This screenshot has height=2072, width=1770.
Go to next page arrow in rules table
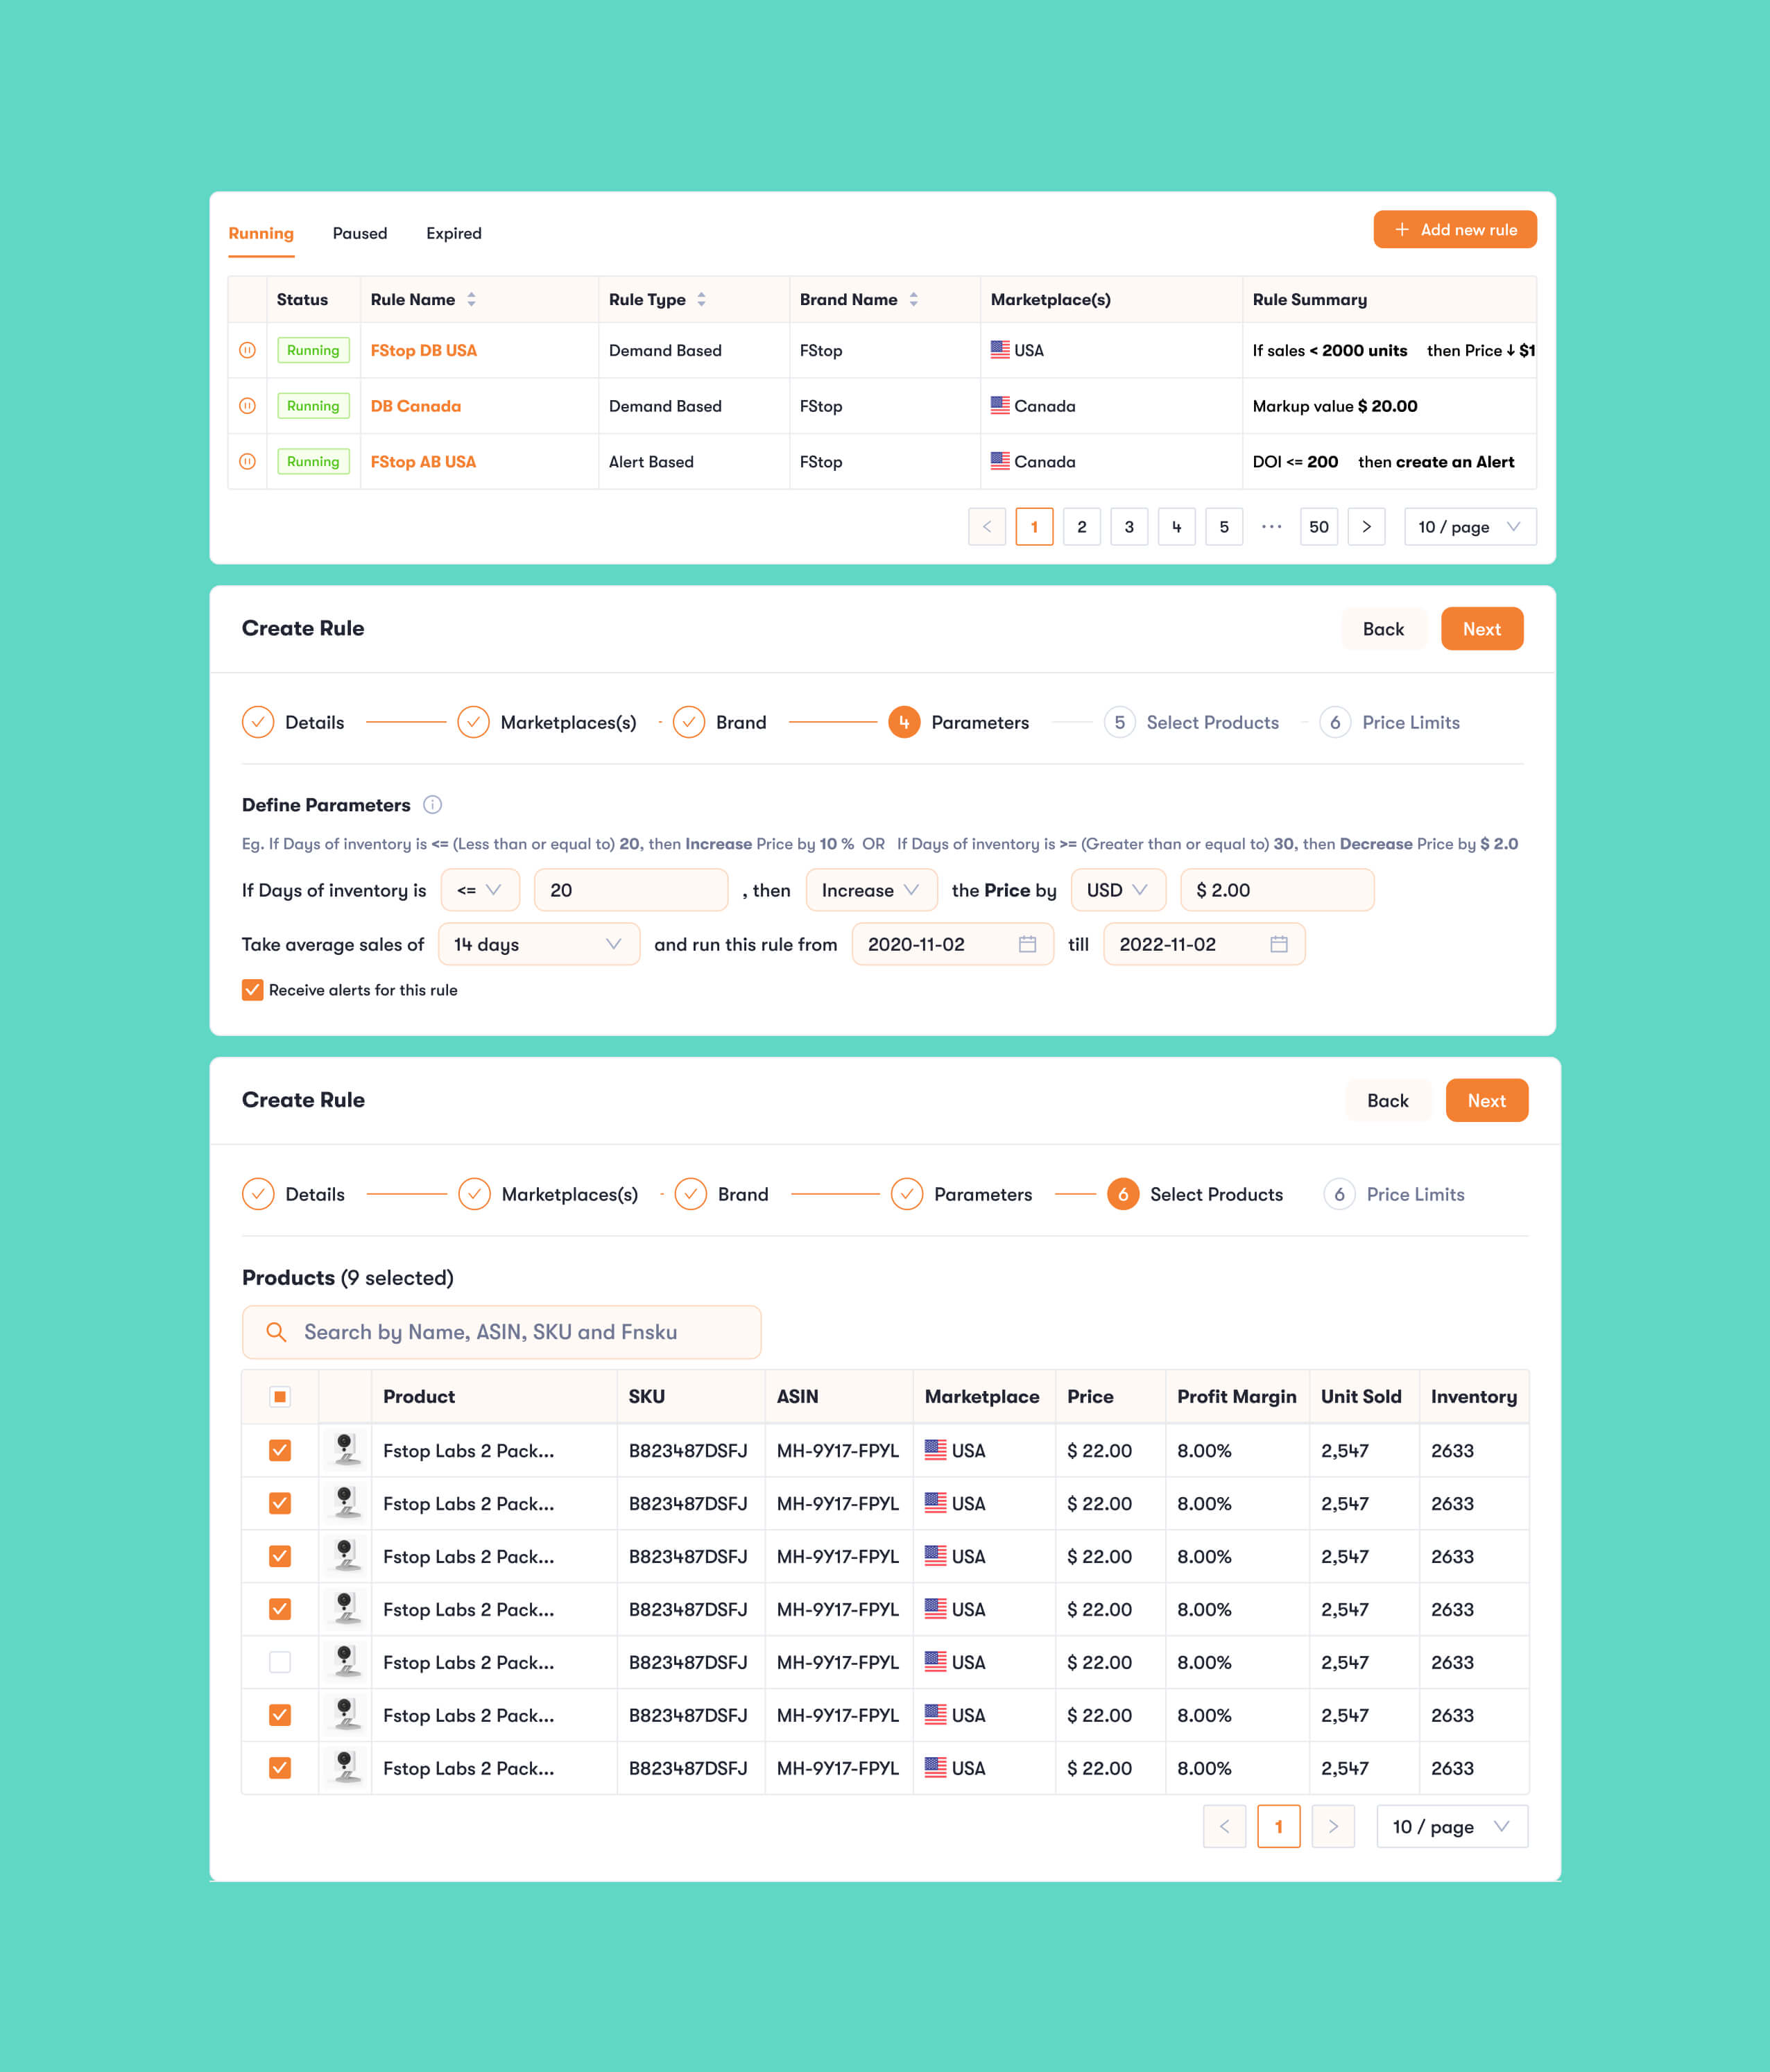tap(1366, 527)
